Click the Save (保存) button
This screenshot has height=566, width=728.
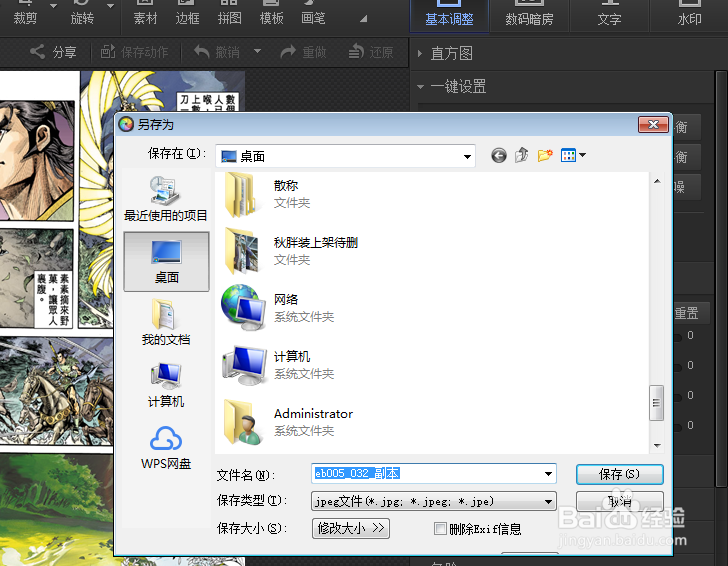click(x=619, y=474)
